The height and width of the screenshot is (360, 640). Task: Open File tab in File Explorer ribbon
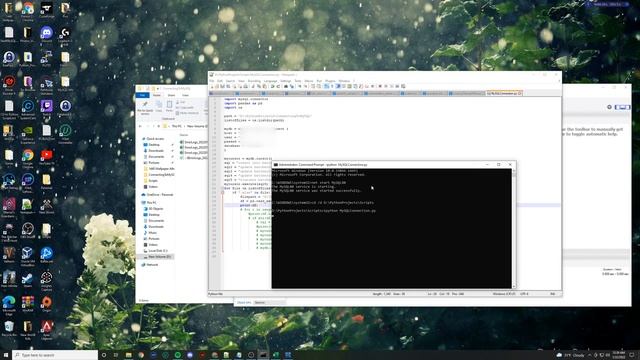click(x=142, y=95)
